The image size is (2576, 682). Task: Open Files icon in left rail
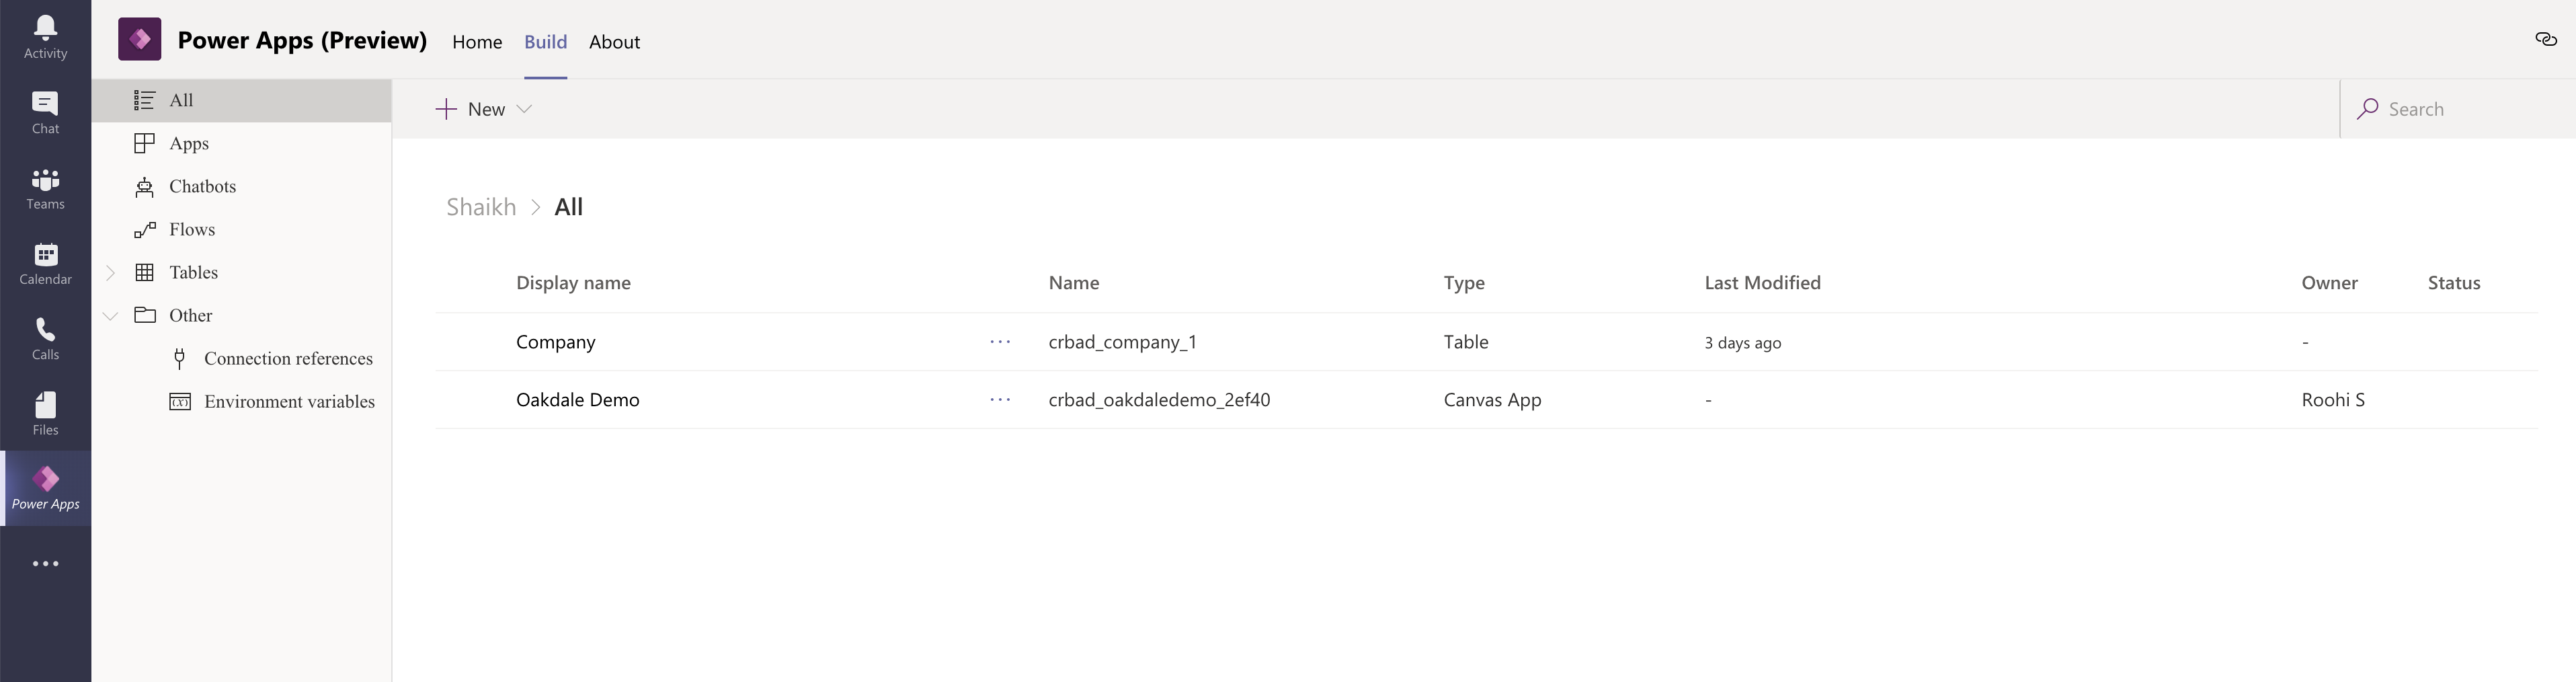(45, 404)
